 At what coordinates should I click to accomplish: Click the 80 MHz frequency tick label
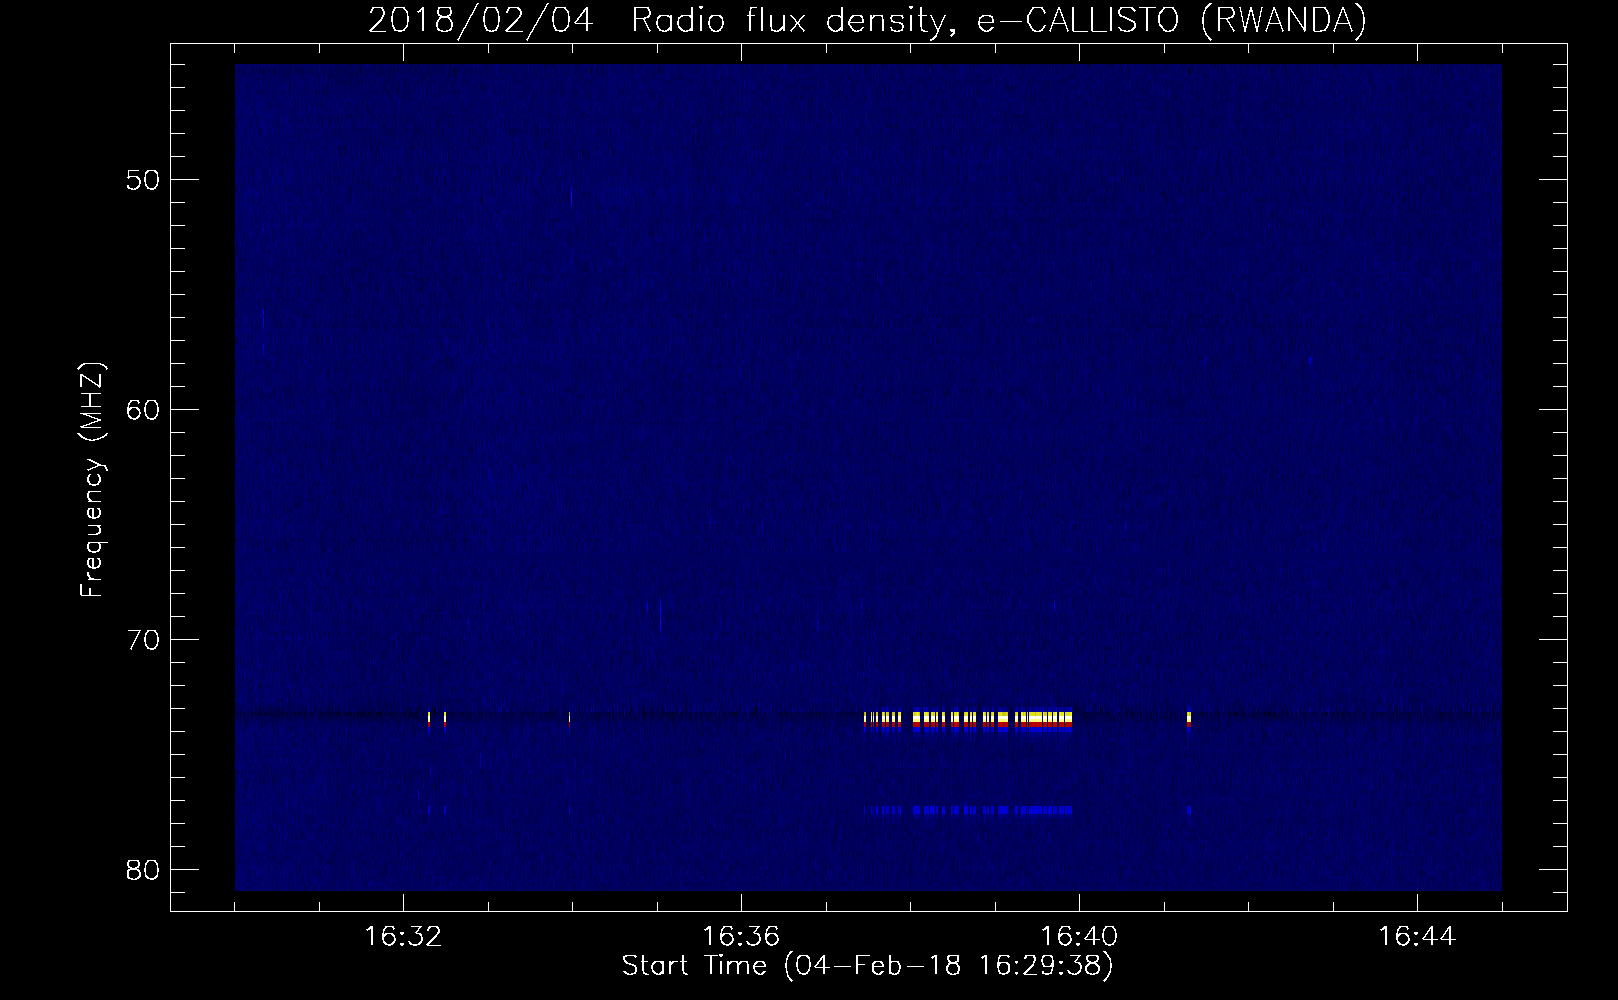point(142,869)
